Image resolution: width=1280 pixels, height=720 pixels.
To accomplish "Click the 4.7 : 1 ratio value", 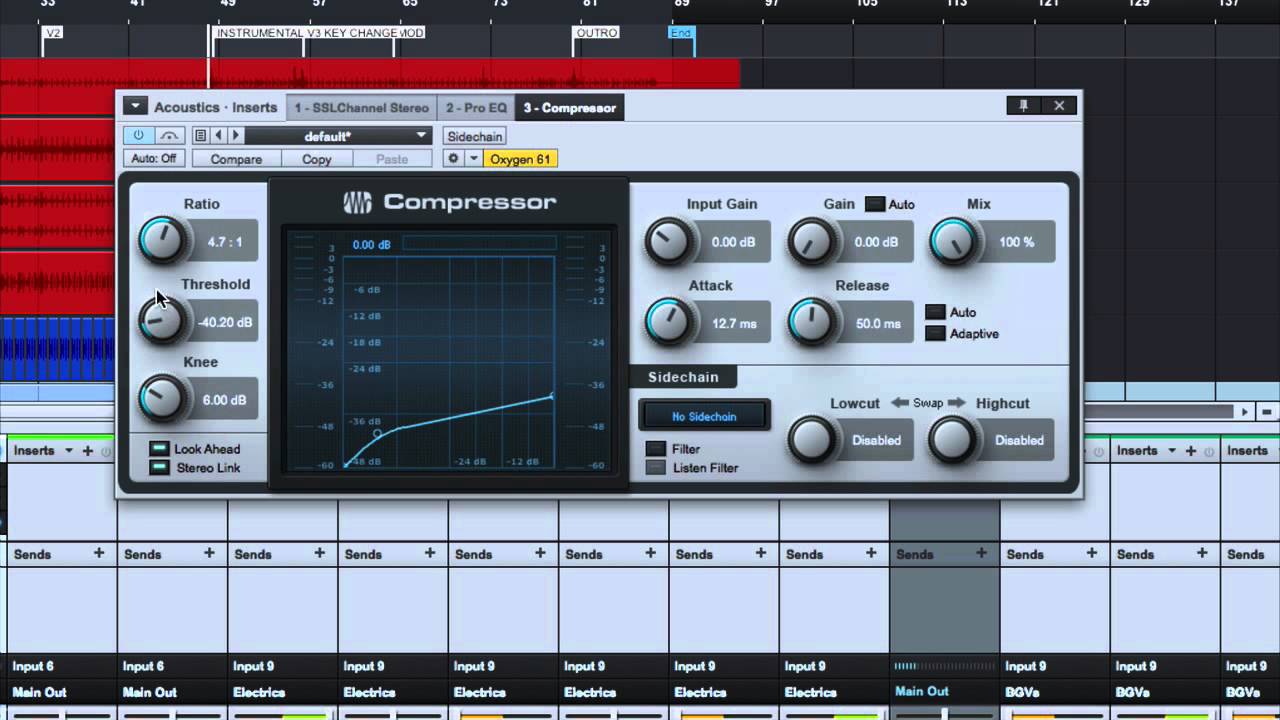I will (x=225, y=242).
